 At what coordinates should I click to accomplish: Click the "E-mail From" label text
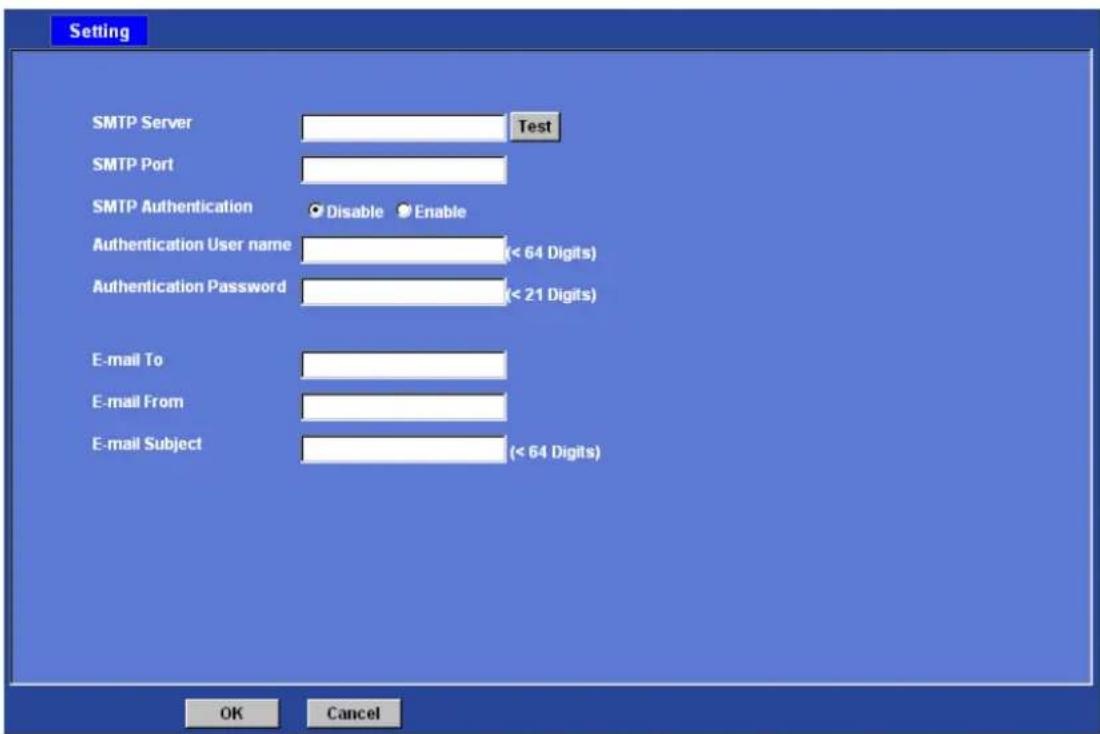pos(138,402)
